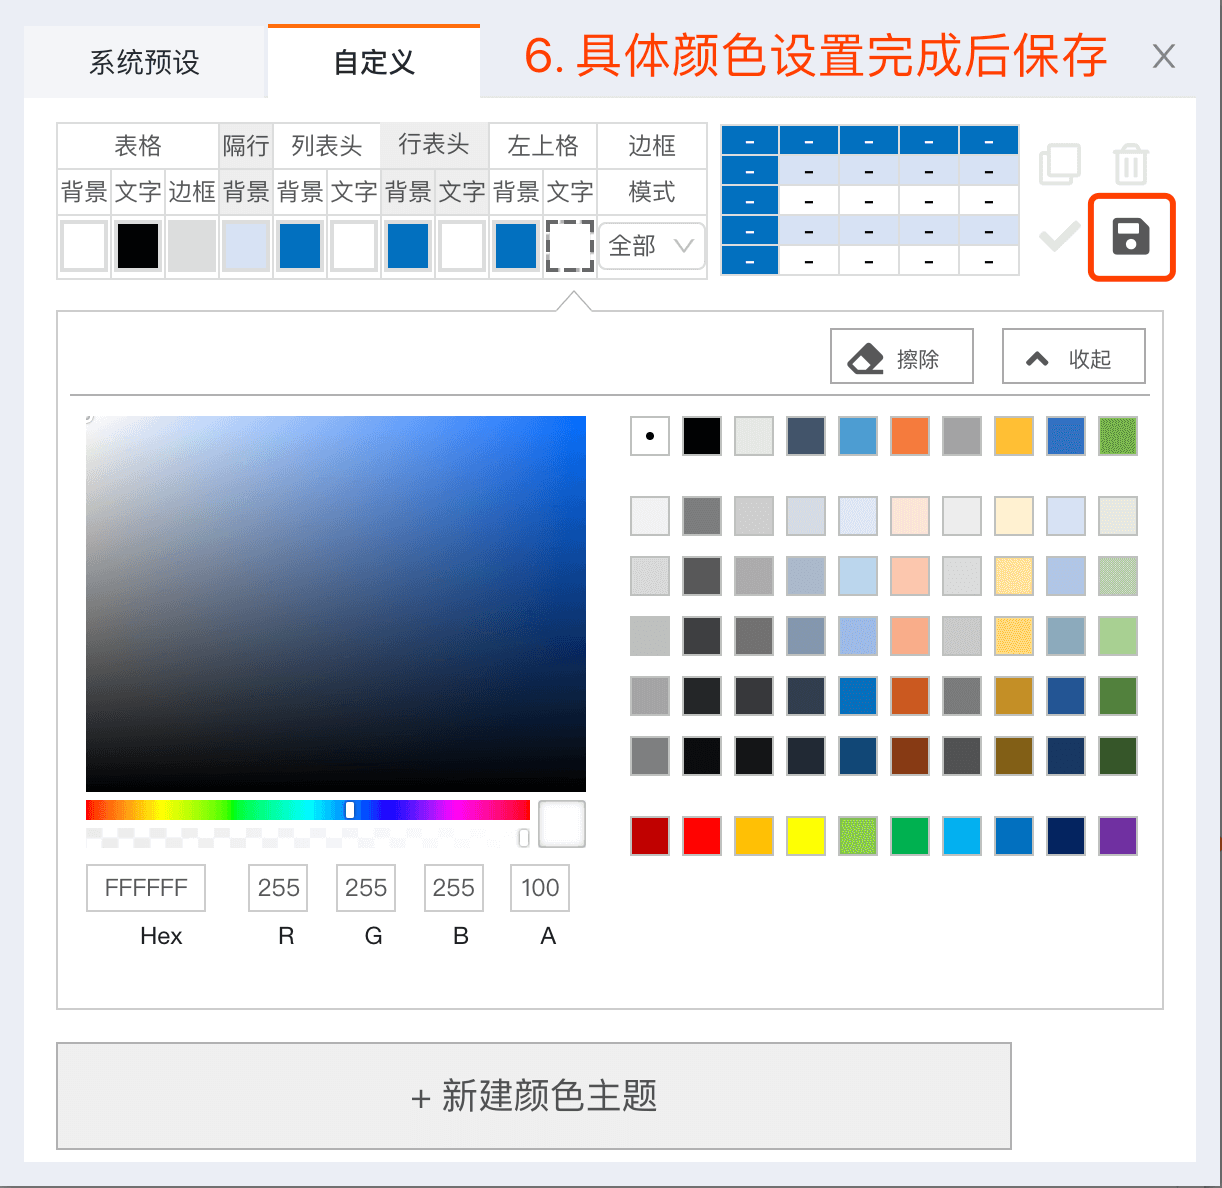1222x1188 pixels.
Task: Select the 表格 背景 white swatch
Action: (x=84, y=246)
